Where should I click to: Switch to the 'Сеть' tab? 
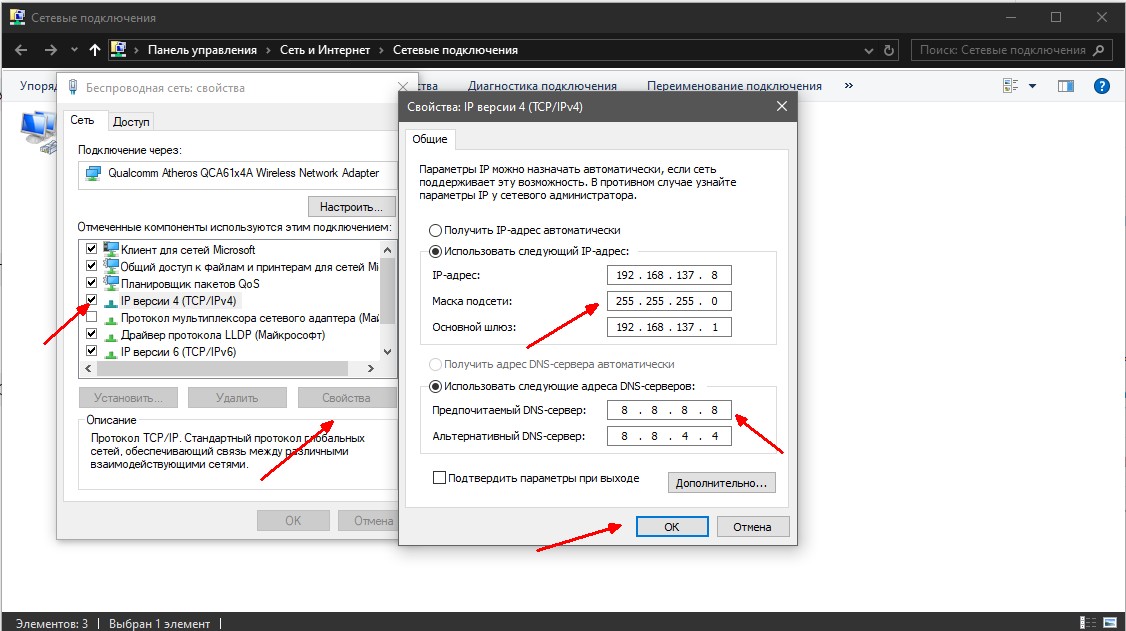(x=82, y=121)
